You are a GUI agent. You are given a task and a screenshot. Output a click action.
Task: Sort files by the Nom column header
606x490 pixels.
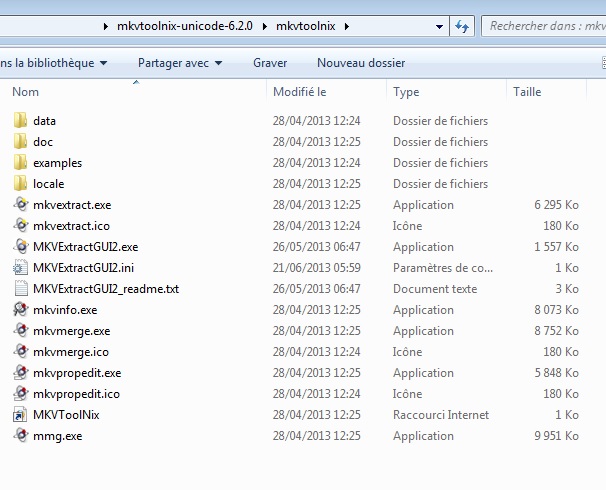[26, 92]
